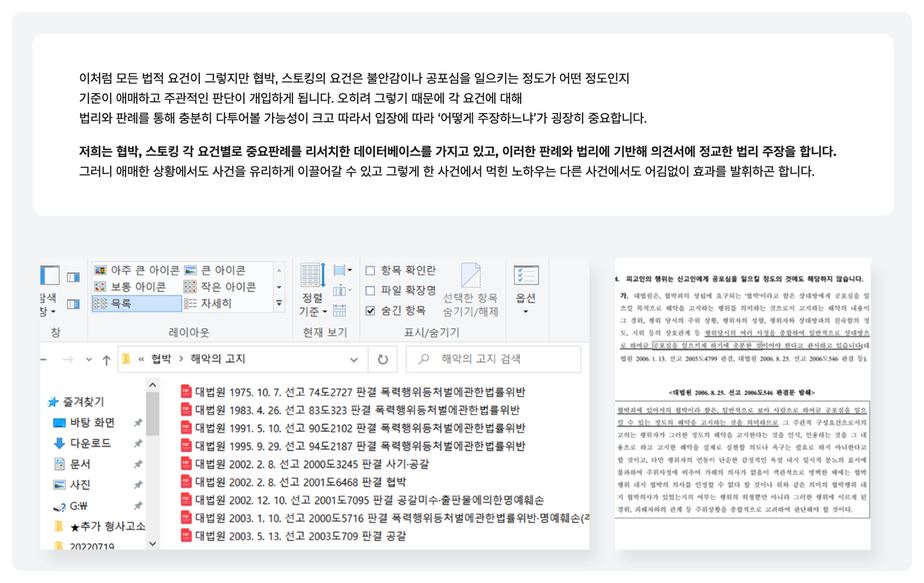This screenshot has height=583, width=924.
Task: Select the 작은 아이콘 layout option
Action: tap(220, 286)
